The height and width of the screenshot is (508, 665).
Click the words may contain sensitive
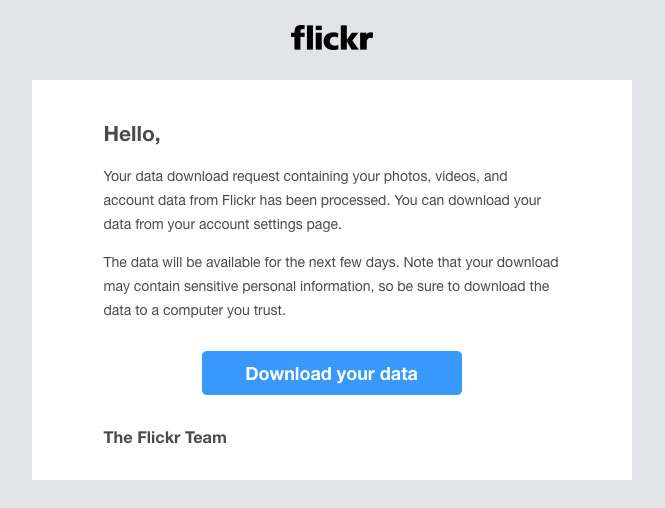pos(171,286)
